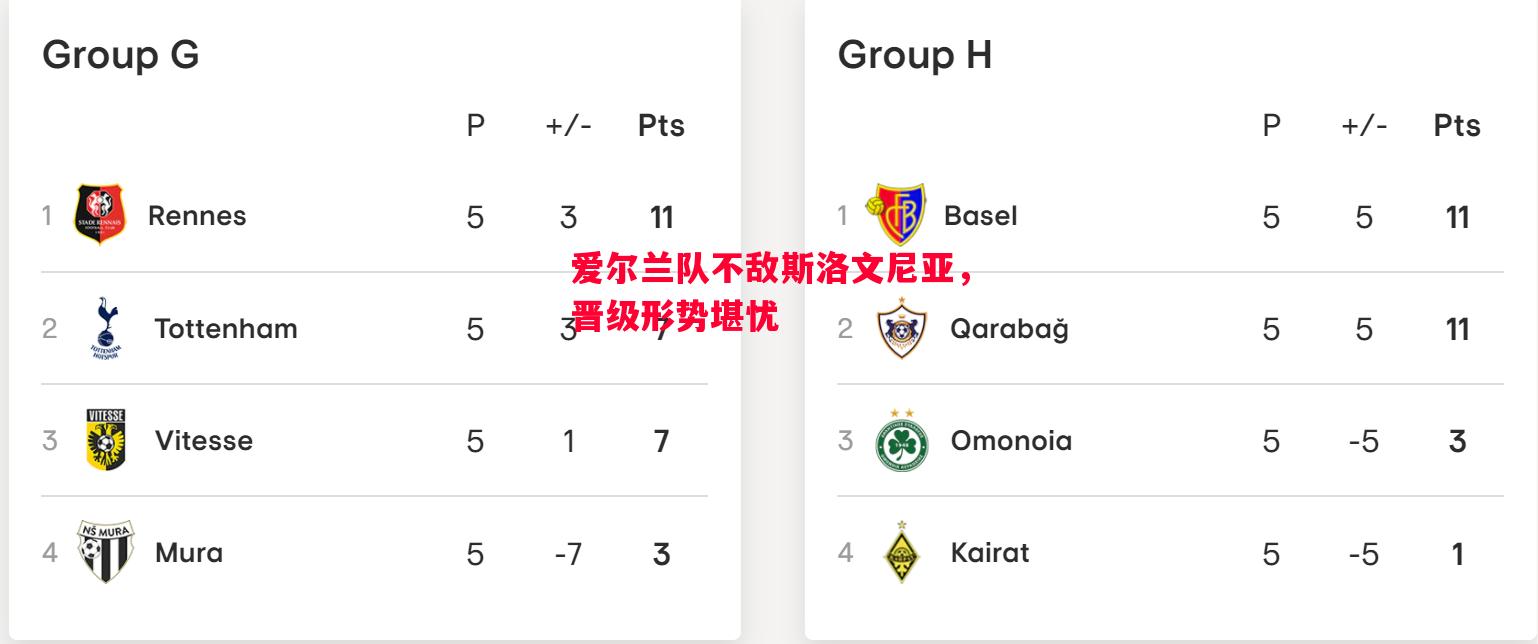1538x644 pixels.
Task: Select the Kairat team name
Action: pyautogui.click(x=990, y=552)
